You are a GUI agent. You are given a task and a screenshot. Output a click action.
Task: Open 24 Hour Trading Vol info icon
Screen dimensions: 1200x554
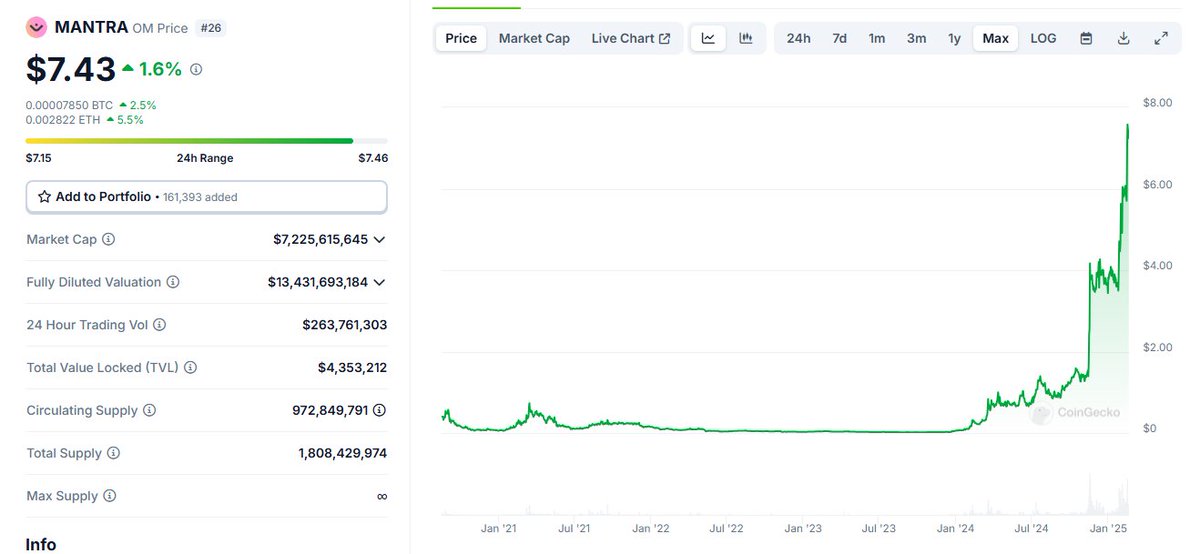(160, 325)
